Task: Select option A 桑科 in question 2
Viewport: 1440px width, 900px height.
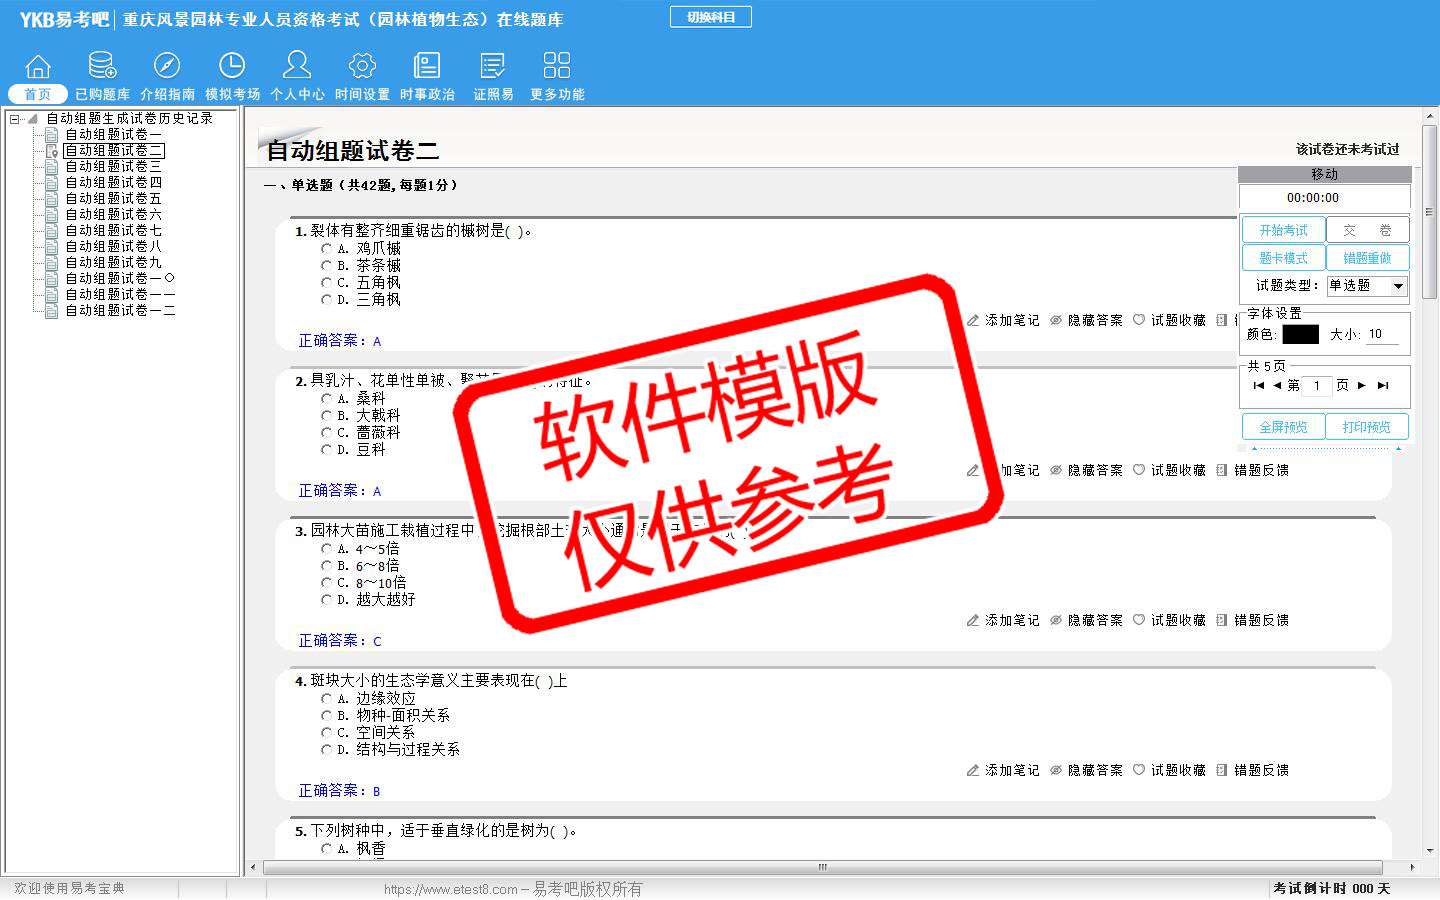Action: click(x=326, y=398)
